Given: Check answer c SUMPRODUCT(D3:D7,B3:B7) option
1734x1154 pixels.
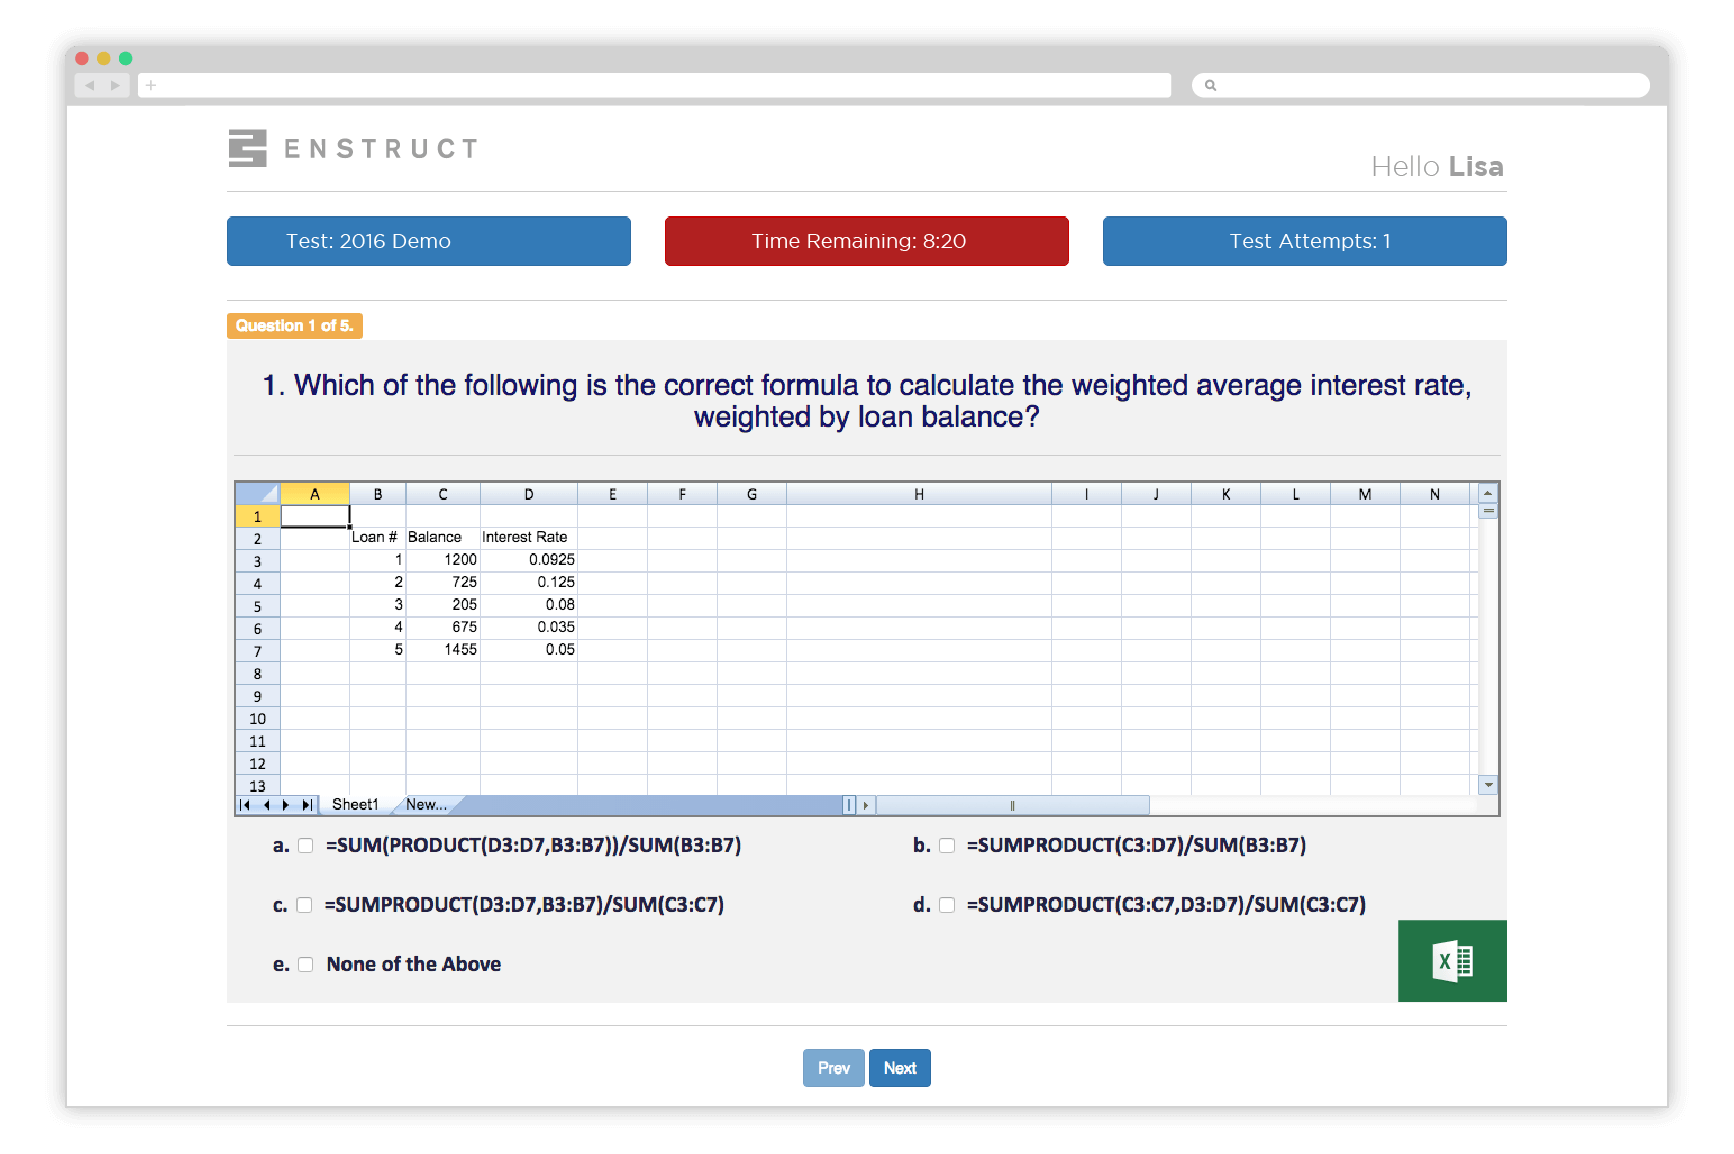Looking at the screenshot, I should pos(305,905).
